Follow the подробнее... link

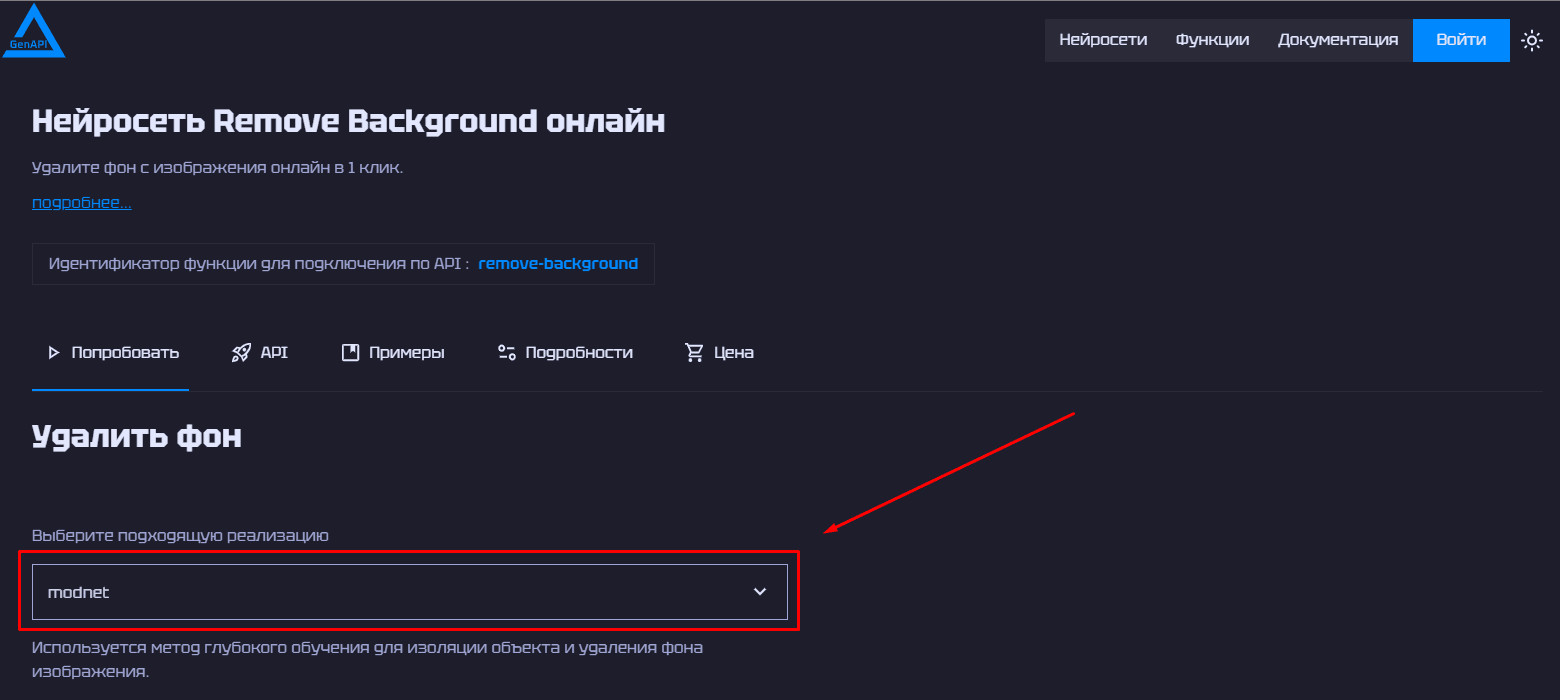(x=81, y=203)
